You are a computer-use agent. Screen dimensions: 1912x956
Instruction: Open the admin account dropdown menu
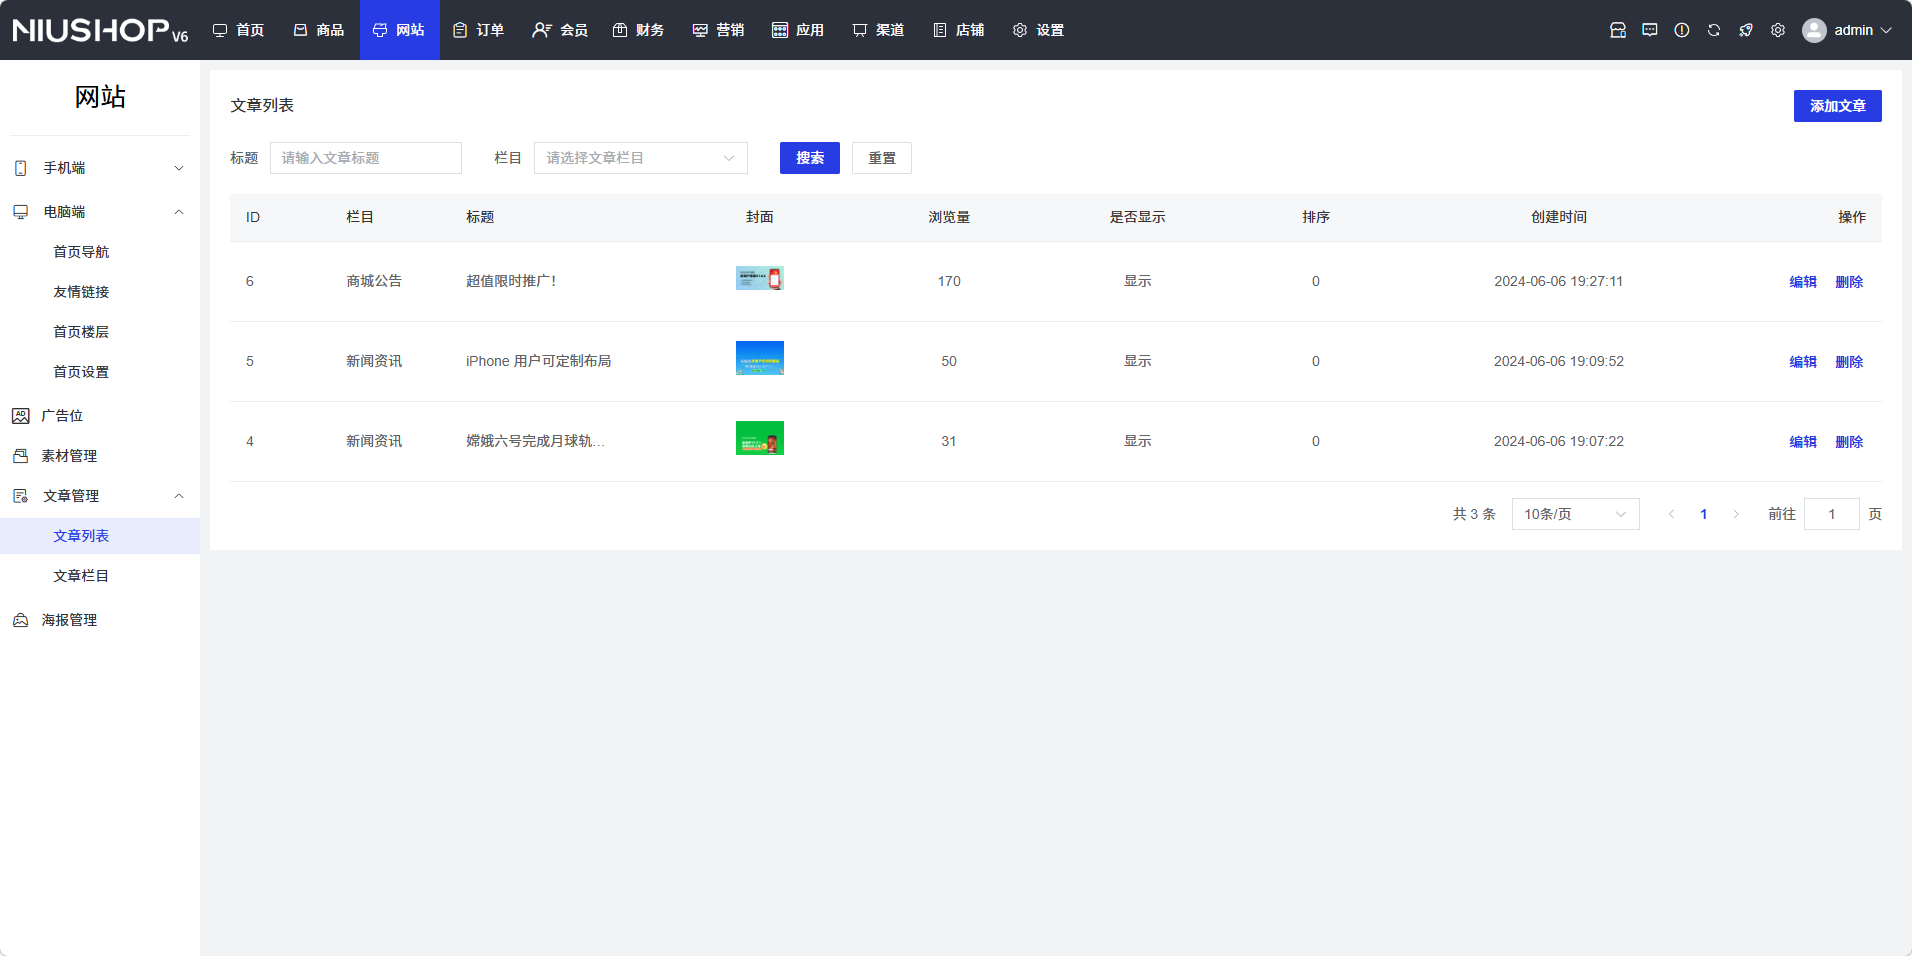pyautogui.click(x=1862, y=30)
